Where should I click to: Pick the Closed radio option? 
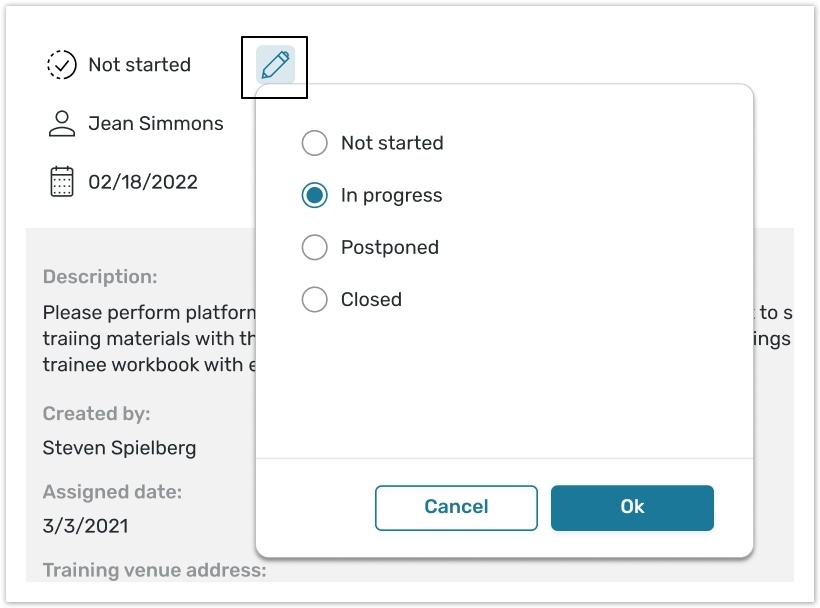tap(315, 299)
